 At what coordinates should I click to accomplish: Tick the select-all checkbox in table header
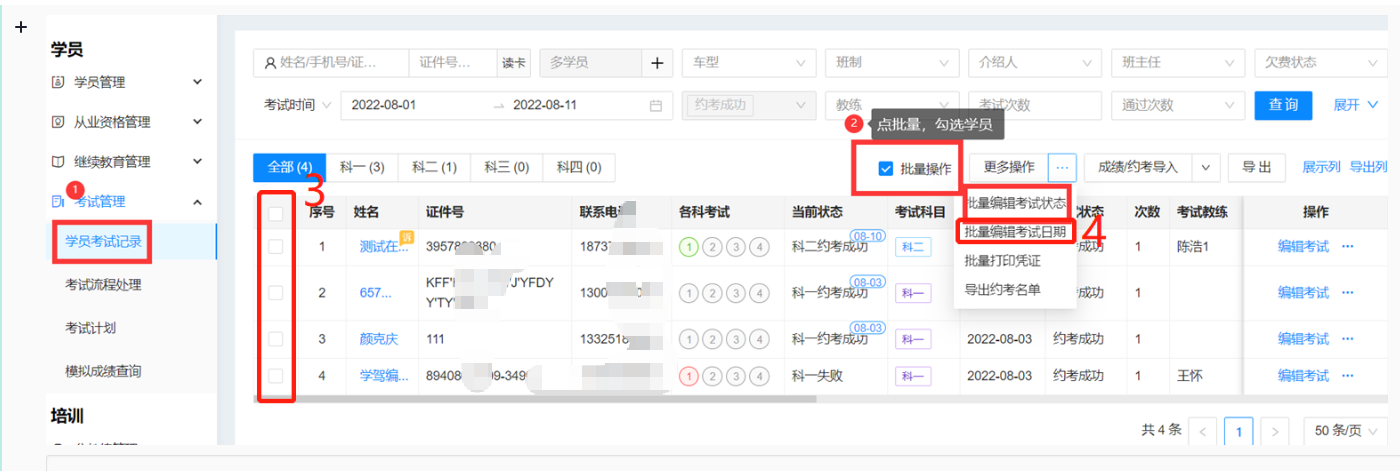click(275, 213)
